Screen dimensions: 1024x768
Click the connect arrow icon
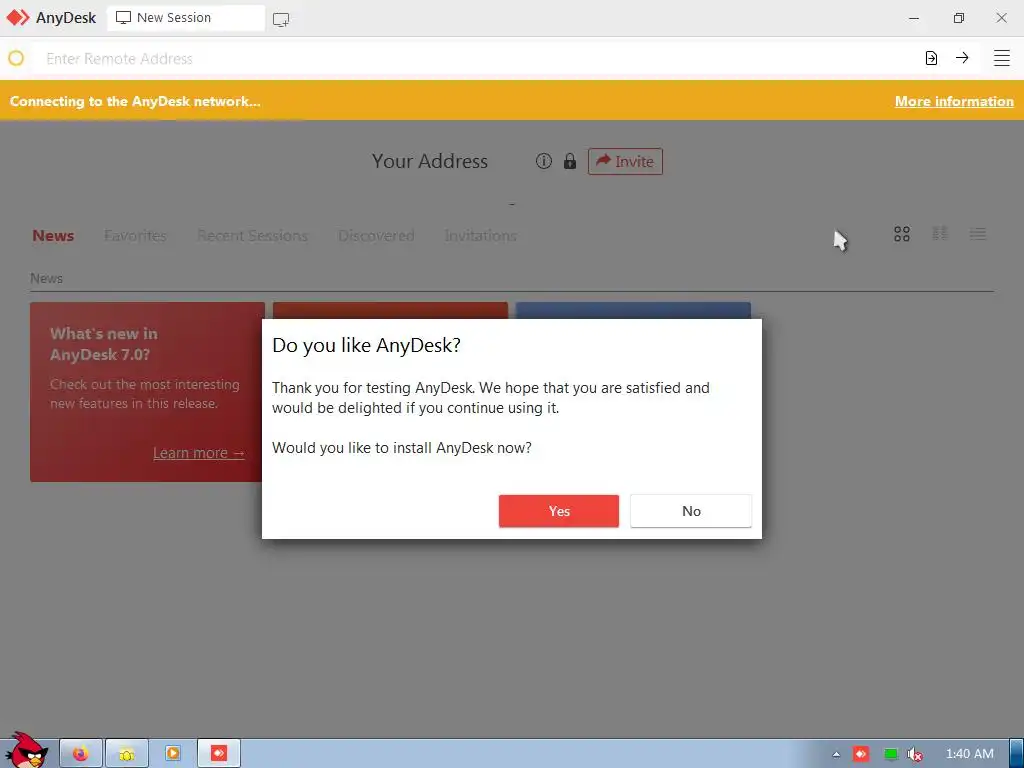(x=962, y=58)
